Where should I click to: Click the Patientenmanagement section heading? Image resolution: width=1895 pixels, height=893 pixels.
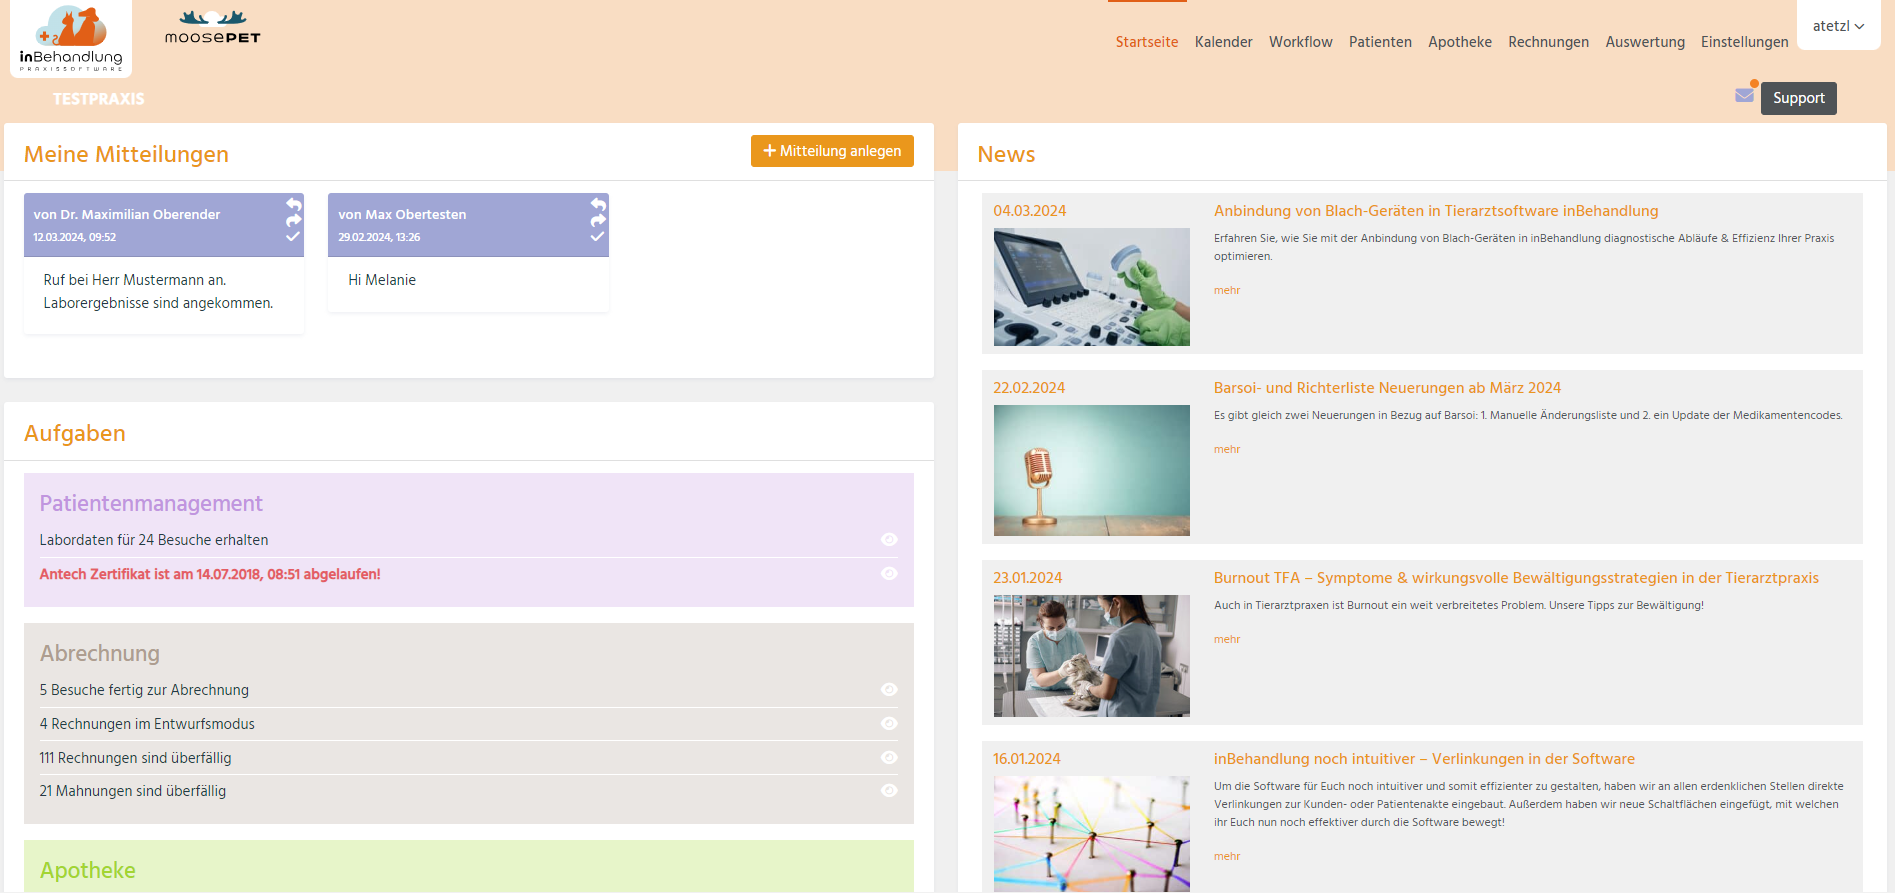click(x=151, y=503)
